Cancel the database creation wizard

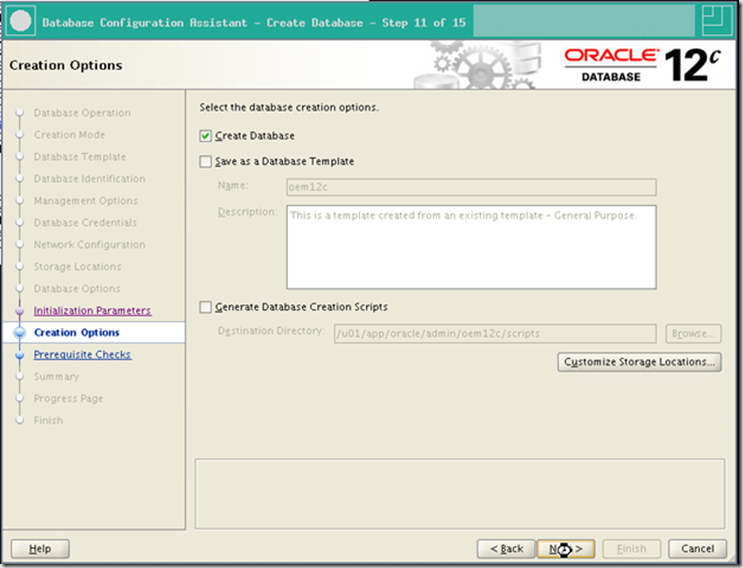pos(697,549)
